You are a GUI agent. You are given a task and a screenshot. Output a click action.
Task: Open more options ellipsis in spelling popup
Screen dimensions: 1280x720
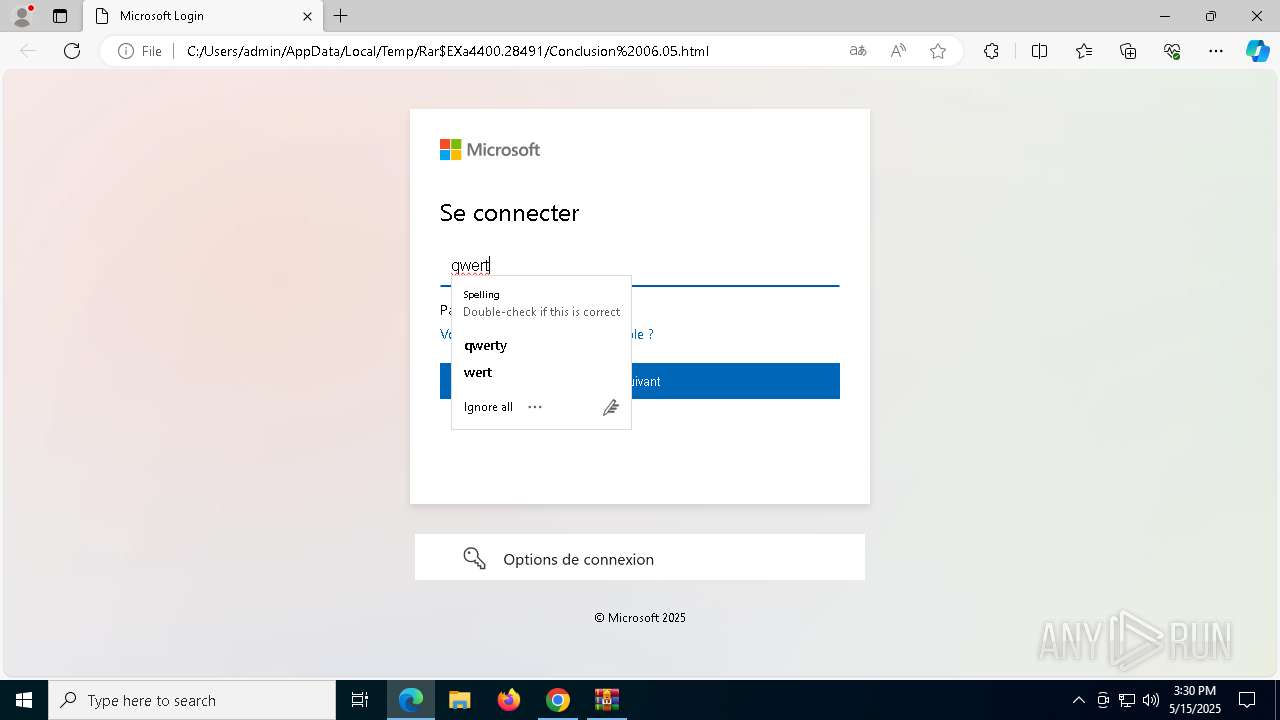click(535, 407)
